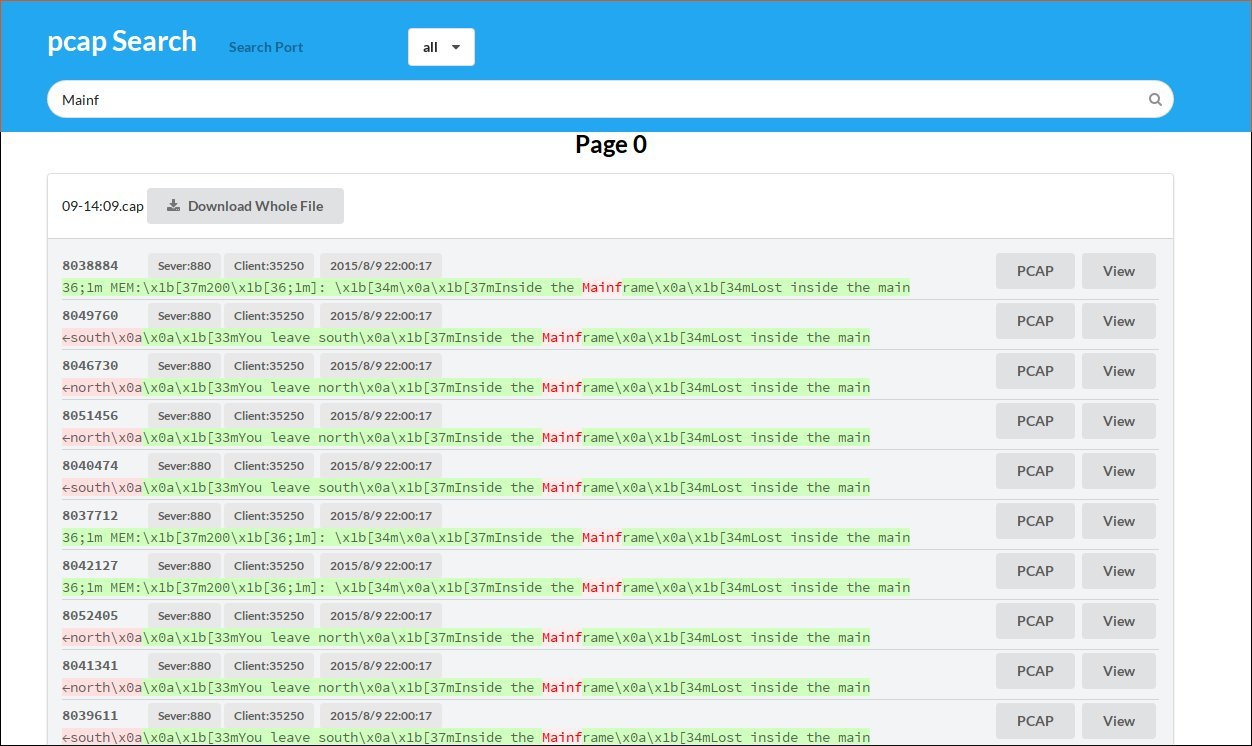Screen dimensions: 1252x746
Task: Click the PCAP button for packet 8052405
Action: [1035, 621]
